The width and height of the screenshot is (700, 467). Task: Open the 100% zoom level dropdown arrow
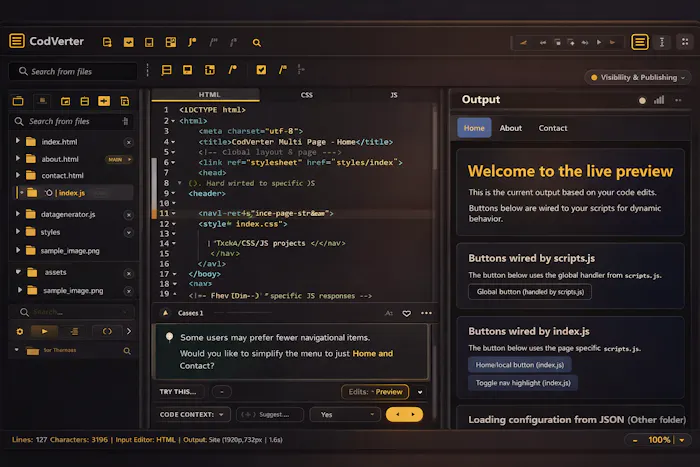(x=682, y=440)
